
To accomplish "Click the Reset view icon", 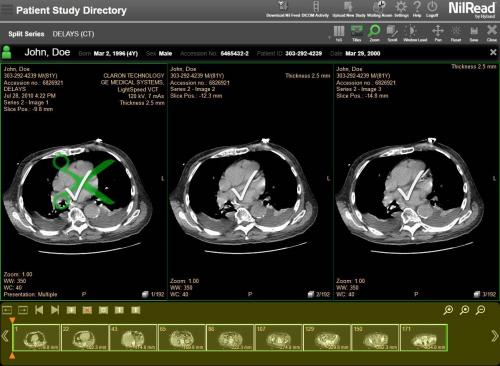I will pyautogui.click(x=456, y=33).
